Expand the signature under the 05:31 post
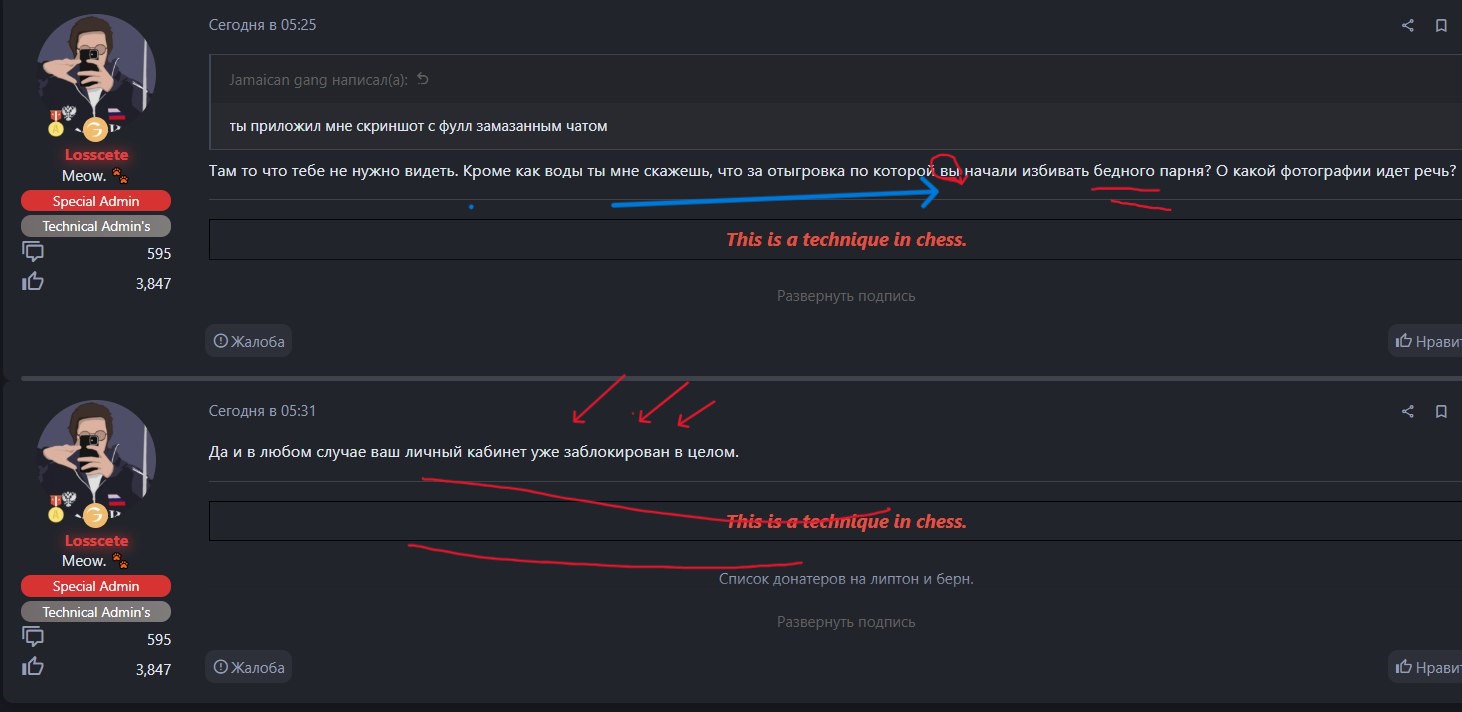This screenshot has width=1462, height=712. point(845,622)
